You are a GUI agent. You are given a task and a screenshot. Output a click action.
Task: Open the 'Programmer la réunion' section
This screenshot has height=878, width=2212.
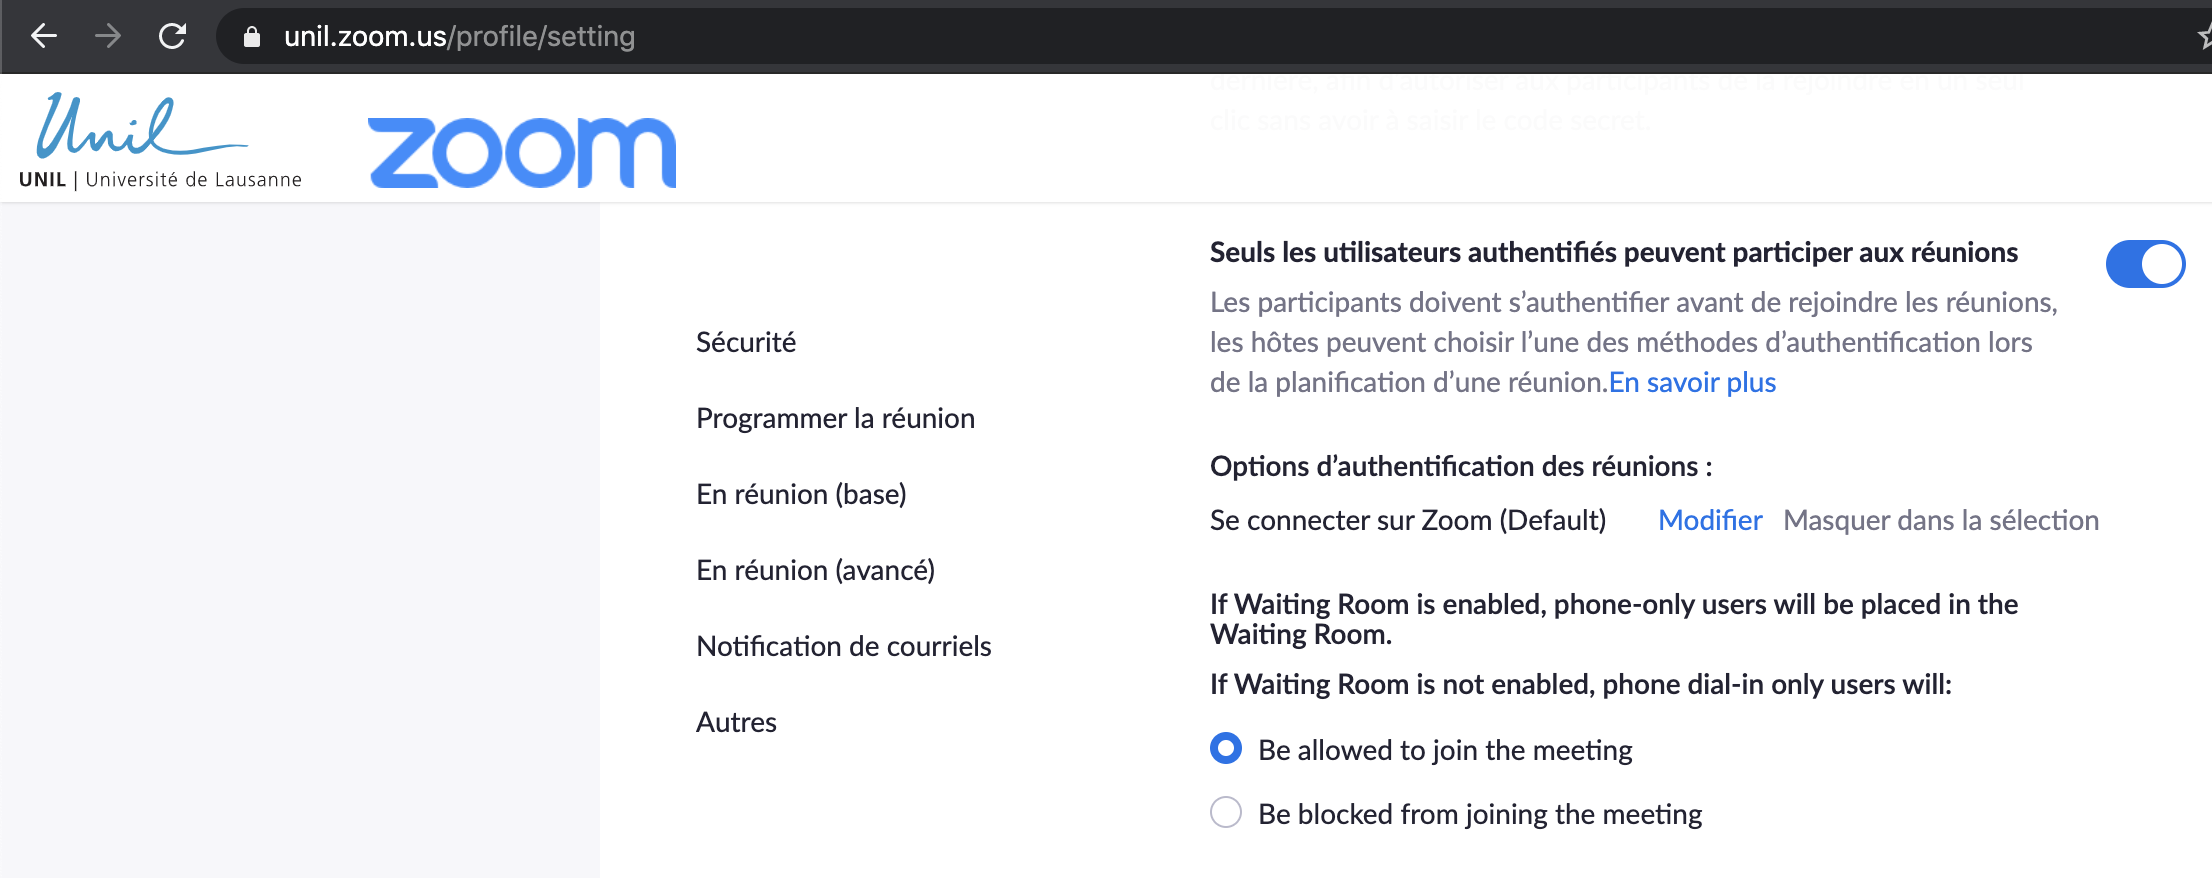[x=835, y=418]
